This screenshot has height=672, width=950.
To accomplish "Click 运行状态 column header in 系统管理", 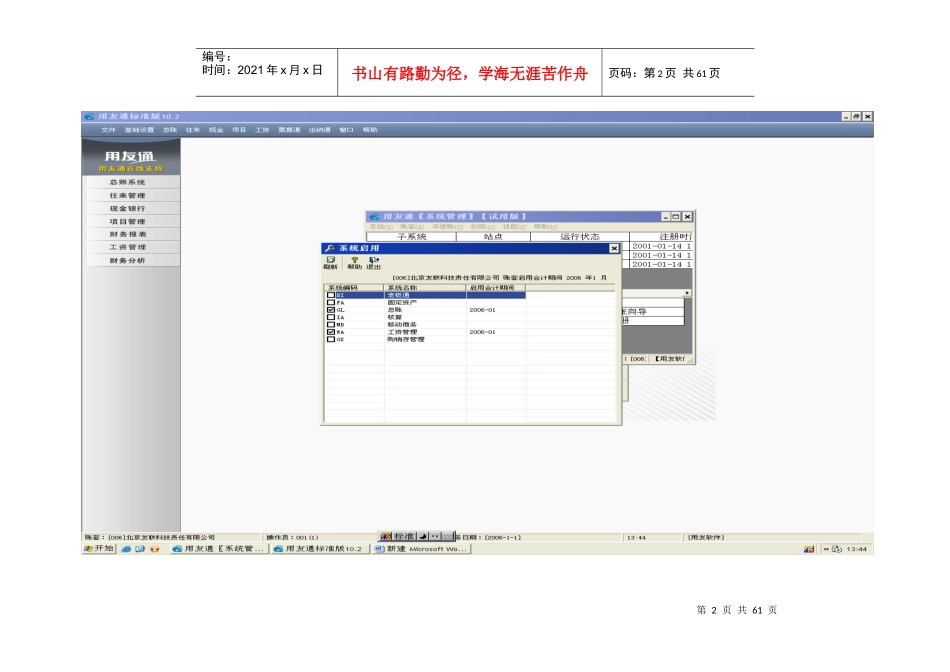I will (580, 236).
